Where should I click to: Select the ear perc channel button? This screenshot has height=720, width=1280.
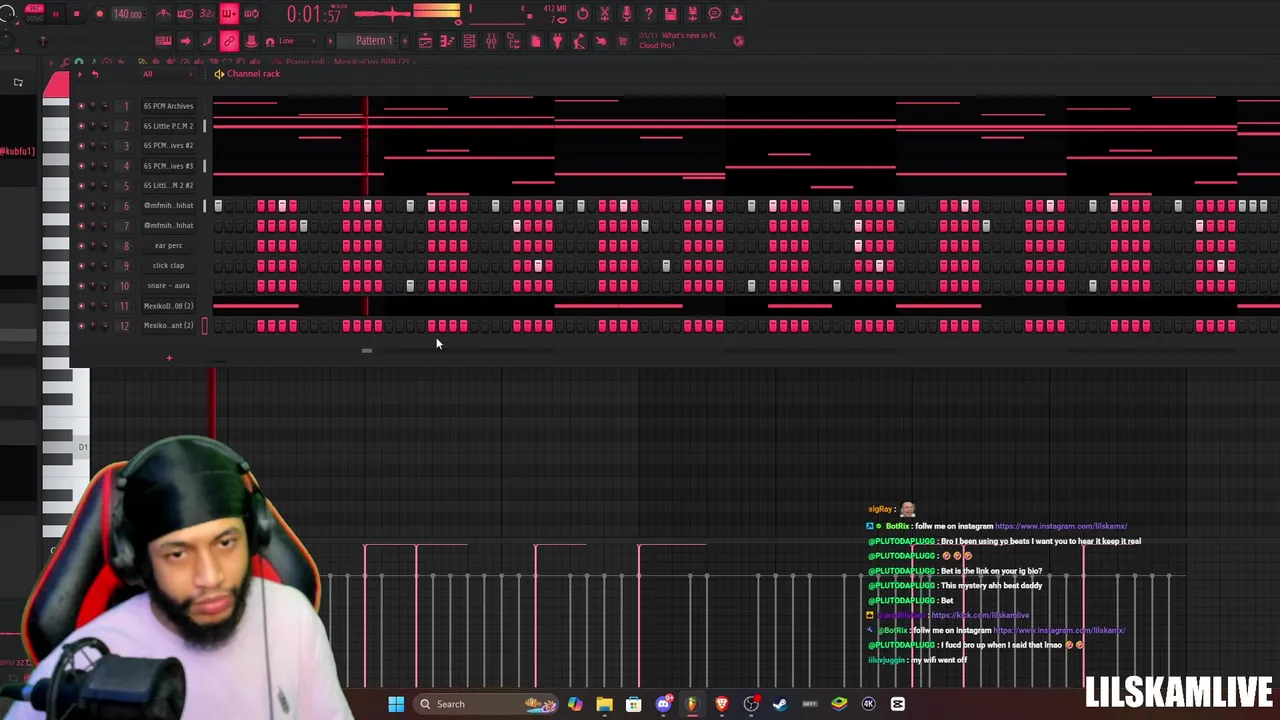(168, 246)
